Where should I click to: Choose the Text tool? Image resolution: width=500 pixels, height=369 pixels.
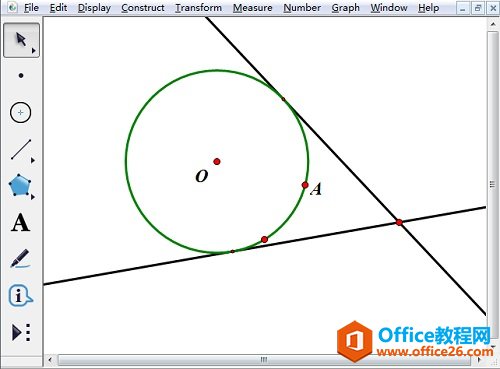click(x=21, y=223)
